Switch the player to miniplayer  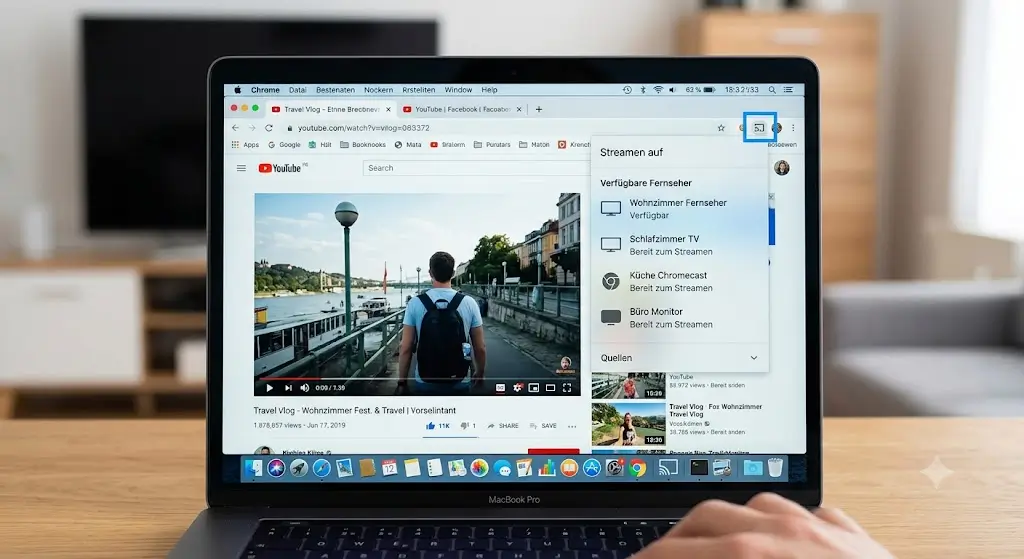(534, 388)
